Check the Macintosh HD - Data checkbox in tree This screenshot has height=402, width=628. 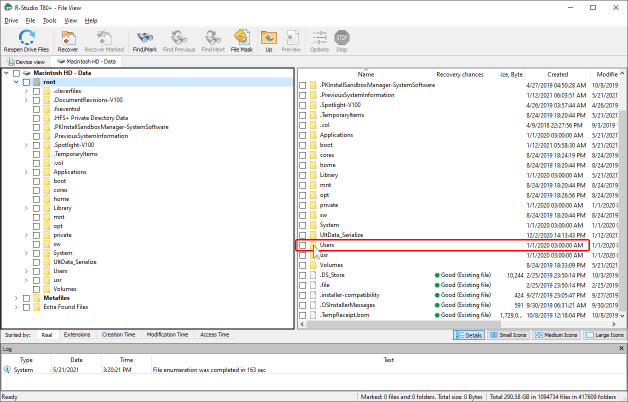coord(16,73)
